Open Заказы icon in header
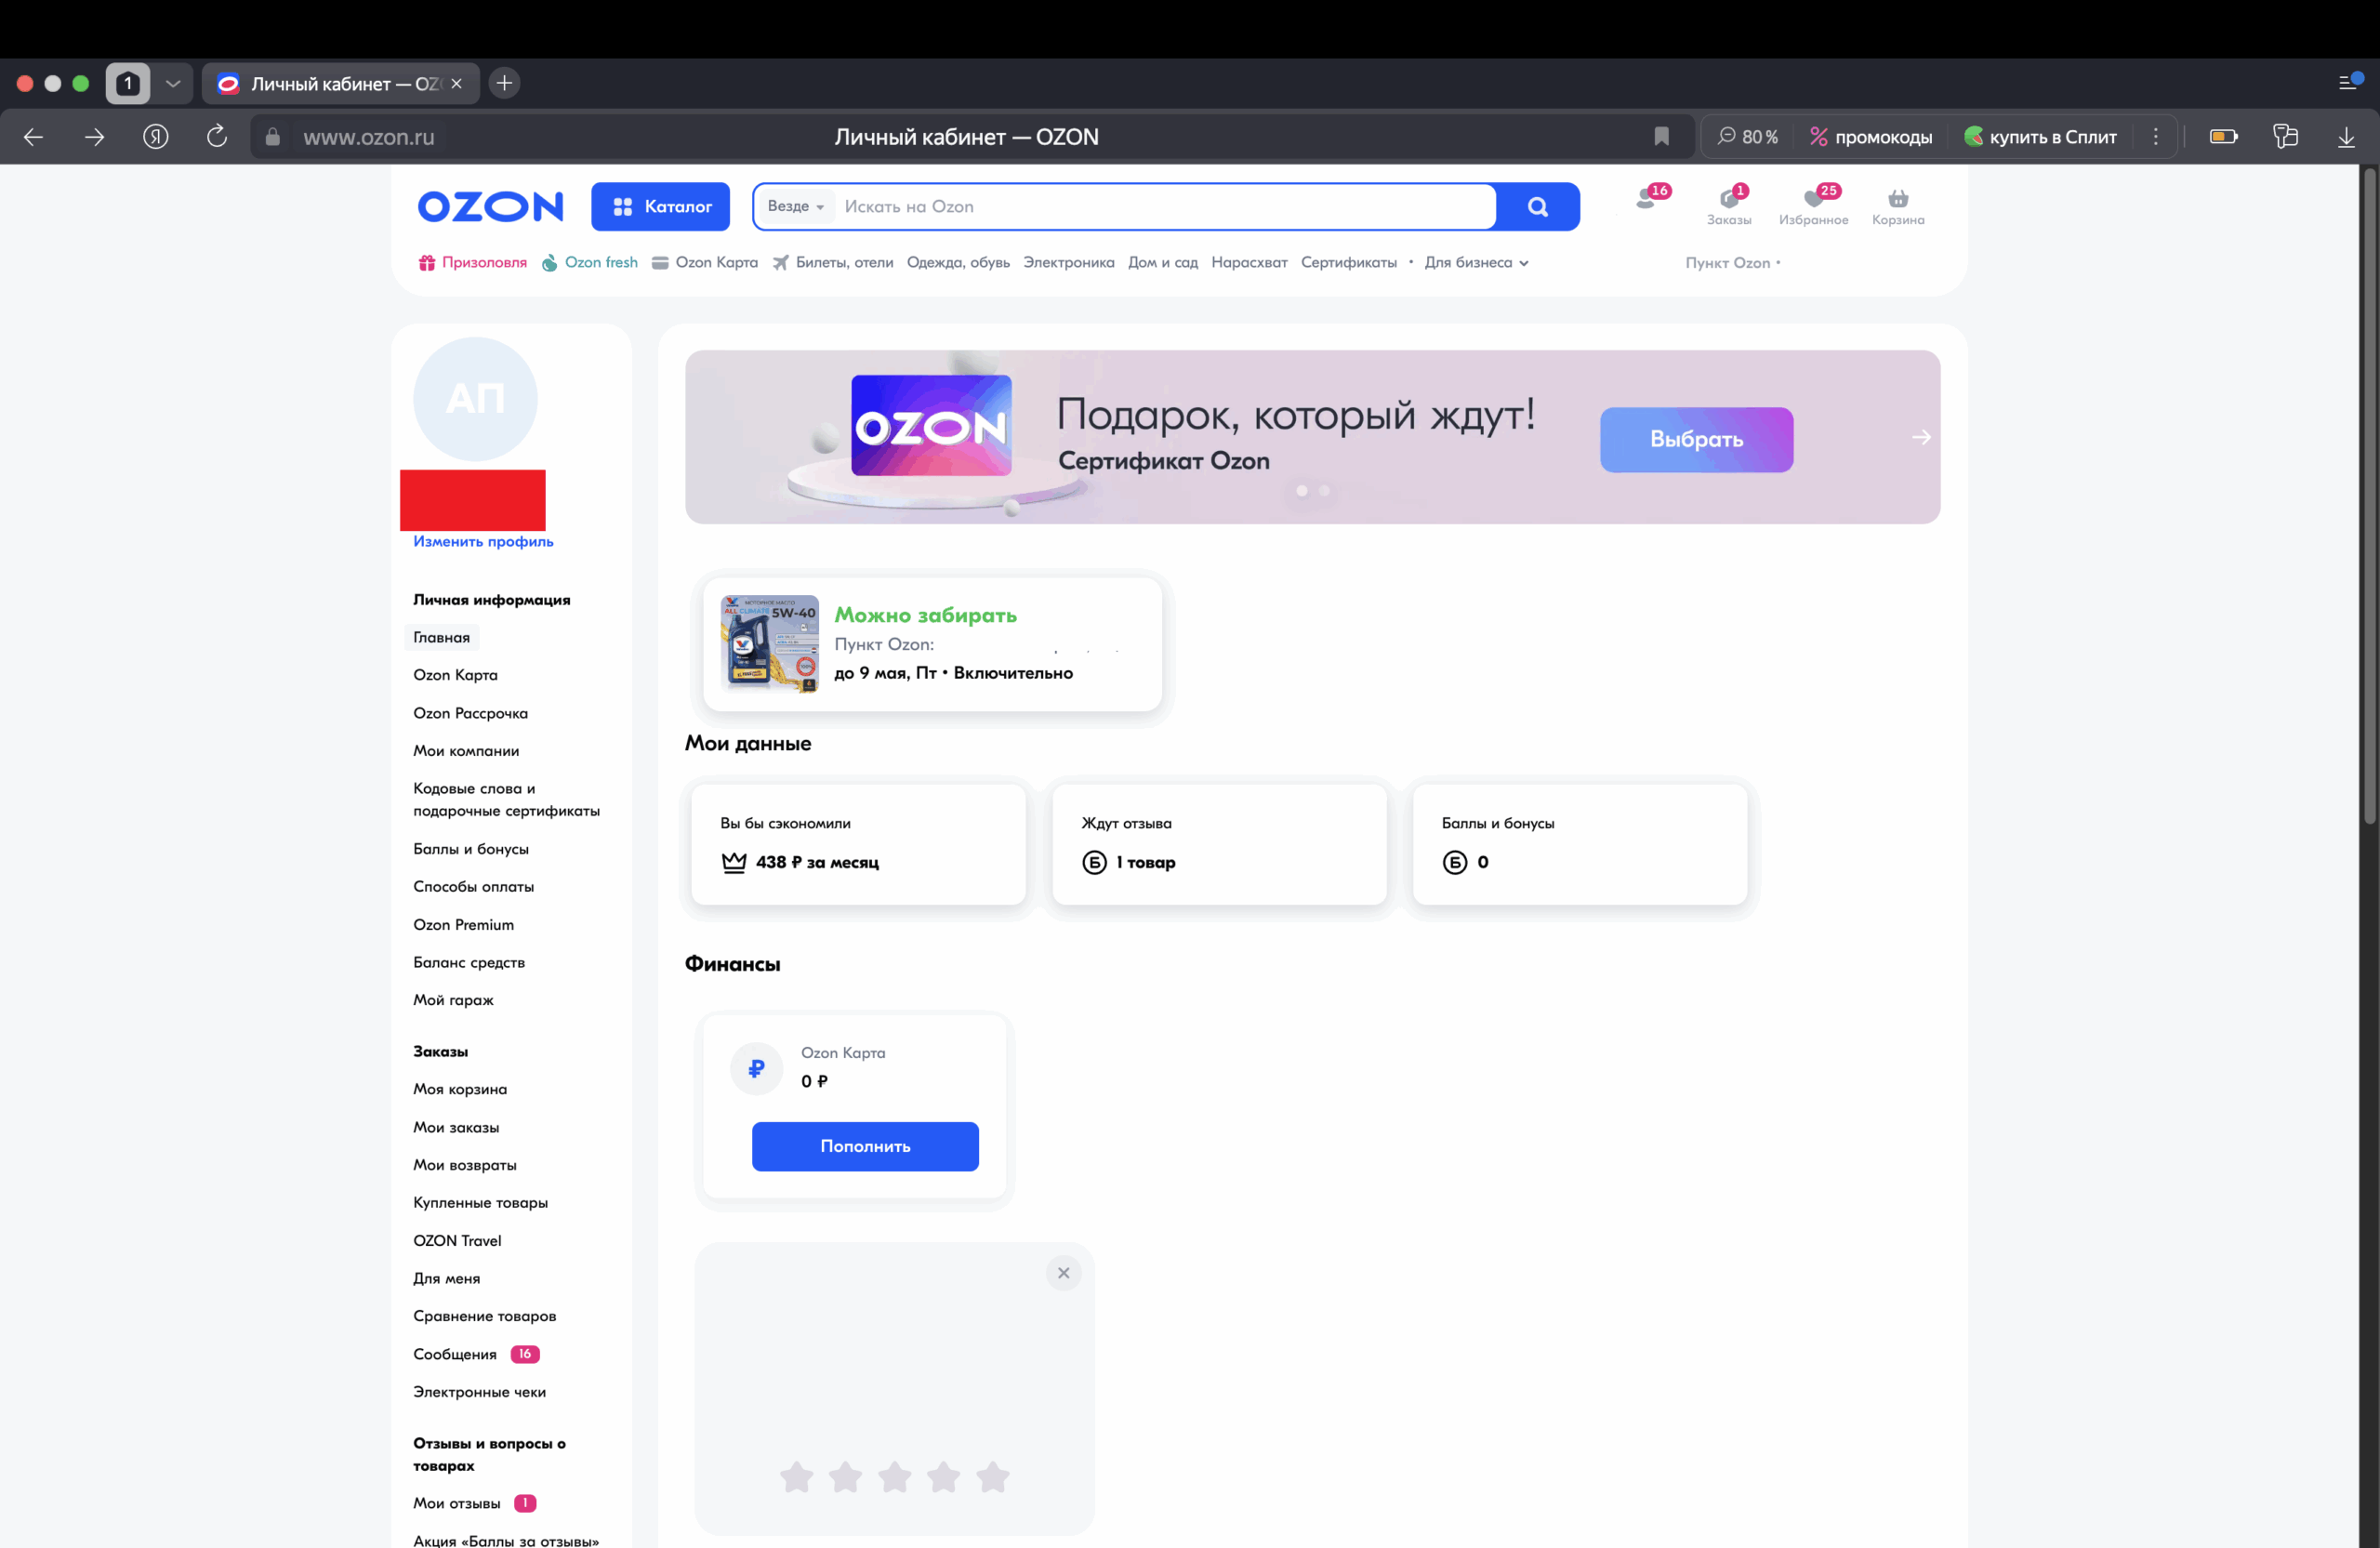 click(x=1729, y=206)
